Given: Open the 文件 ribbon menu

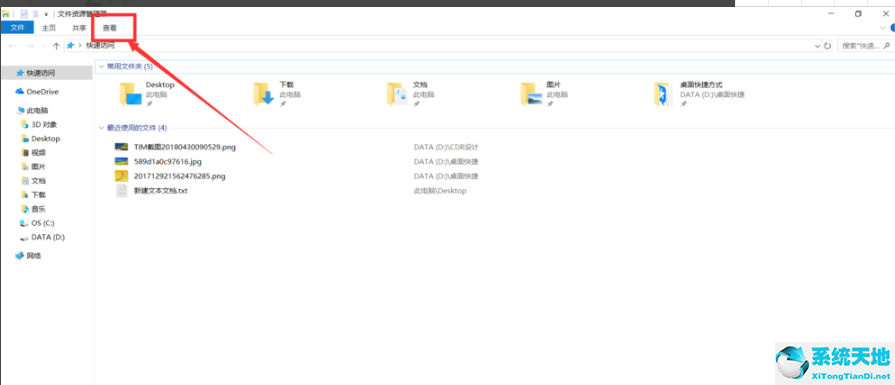Looking at the screenshot, I should (x=17, y=27).
